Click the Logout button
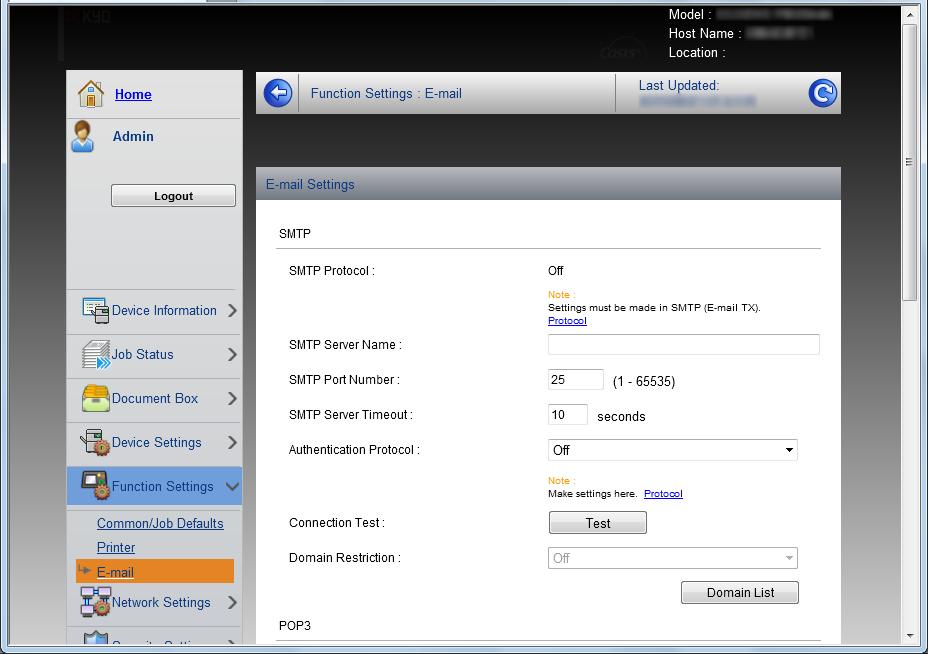This screenshot has width=928, height=654. pyautogui.click(x=173, y=196)
